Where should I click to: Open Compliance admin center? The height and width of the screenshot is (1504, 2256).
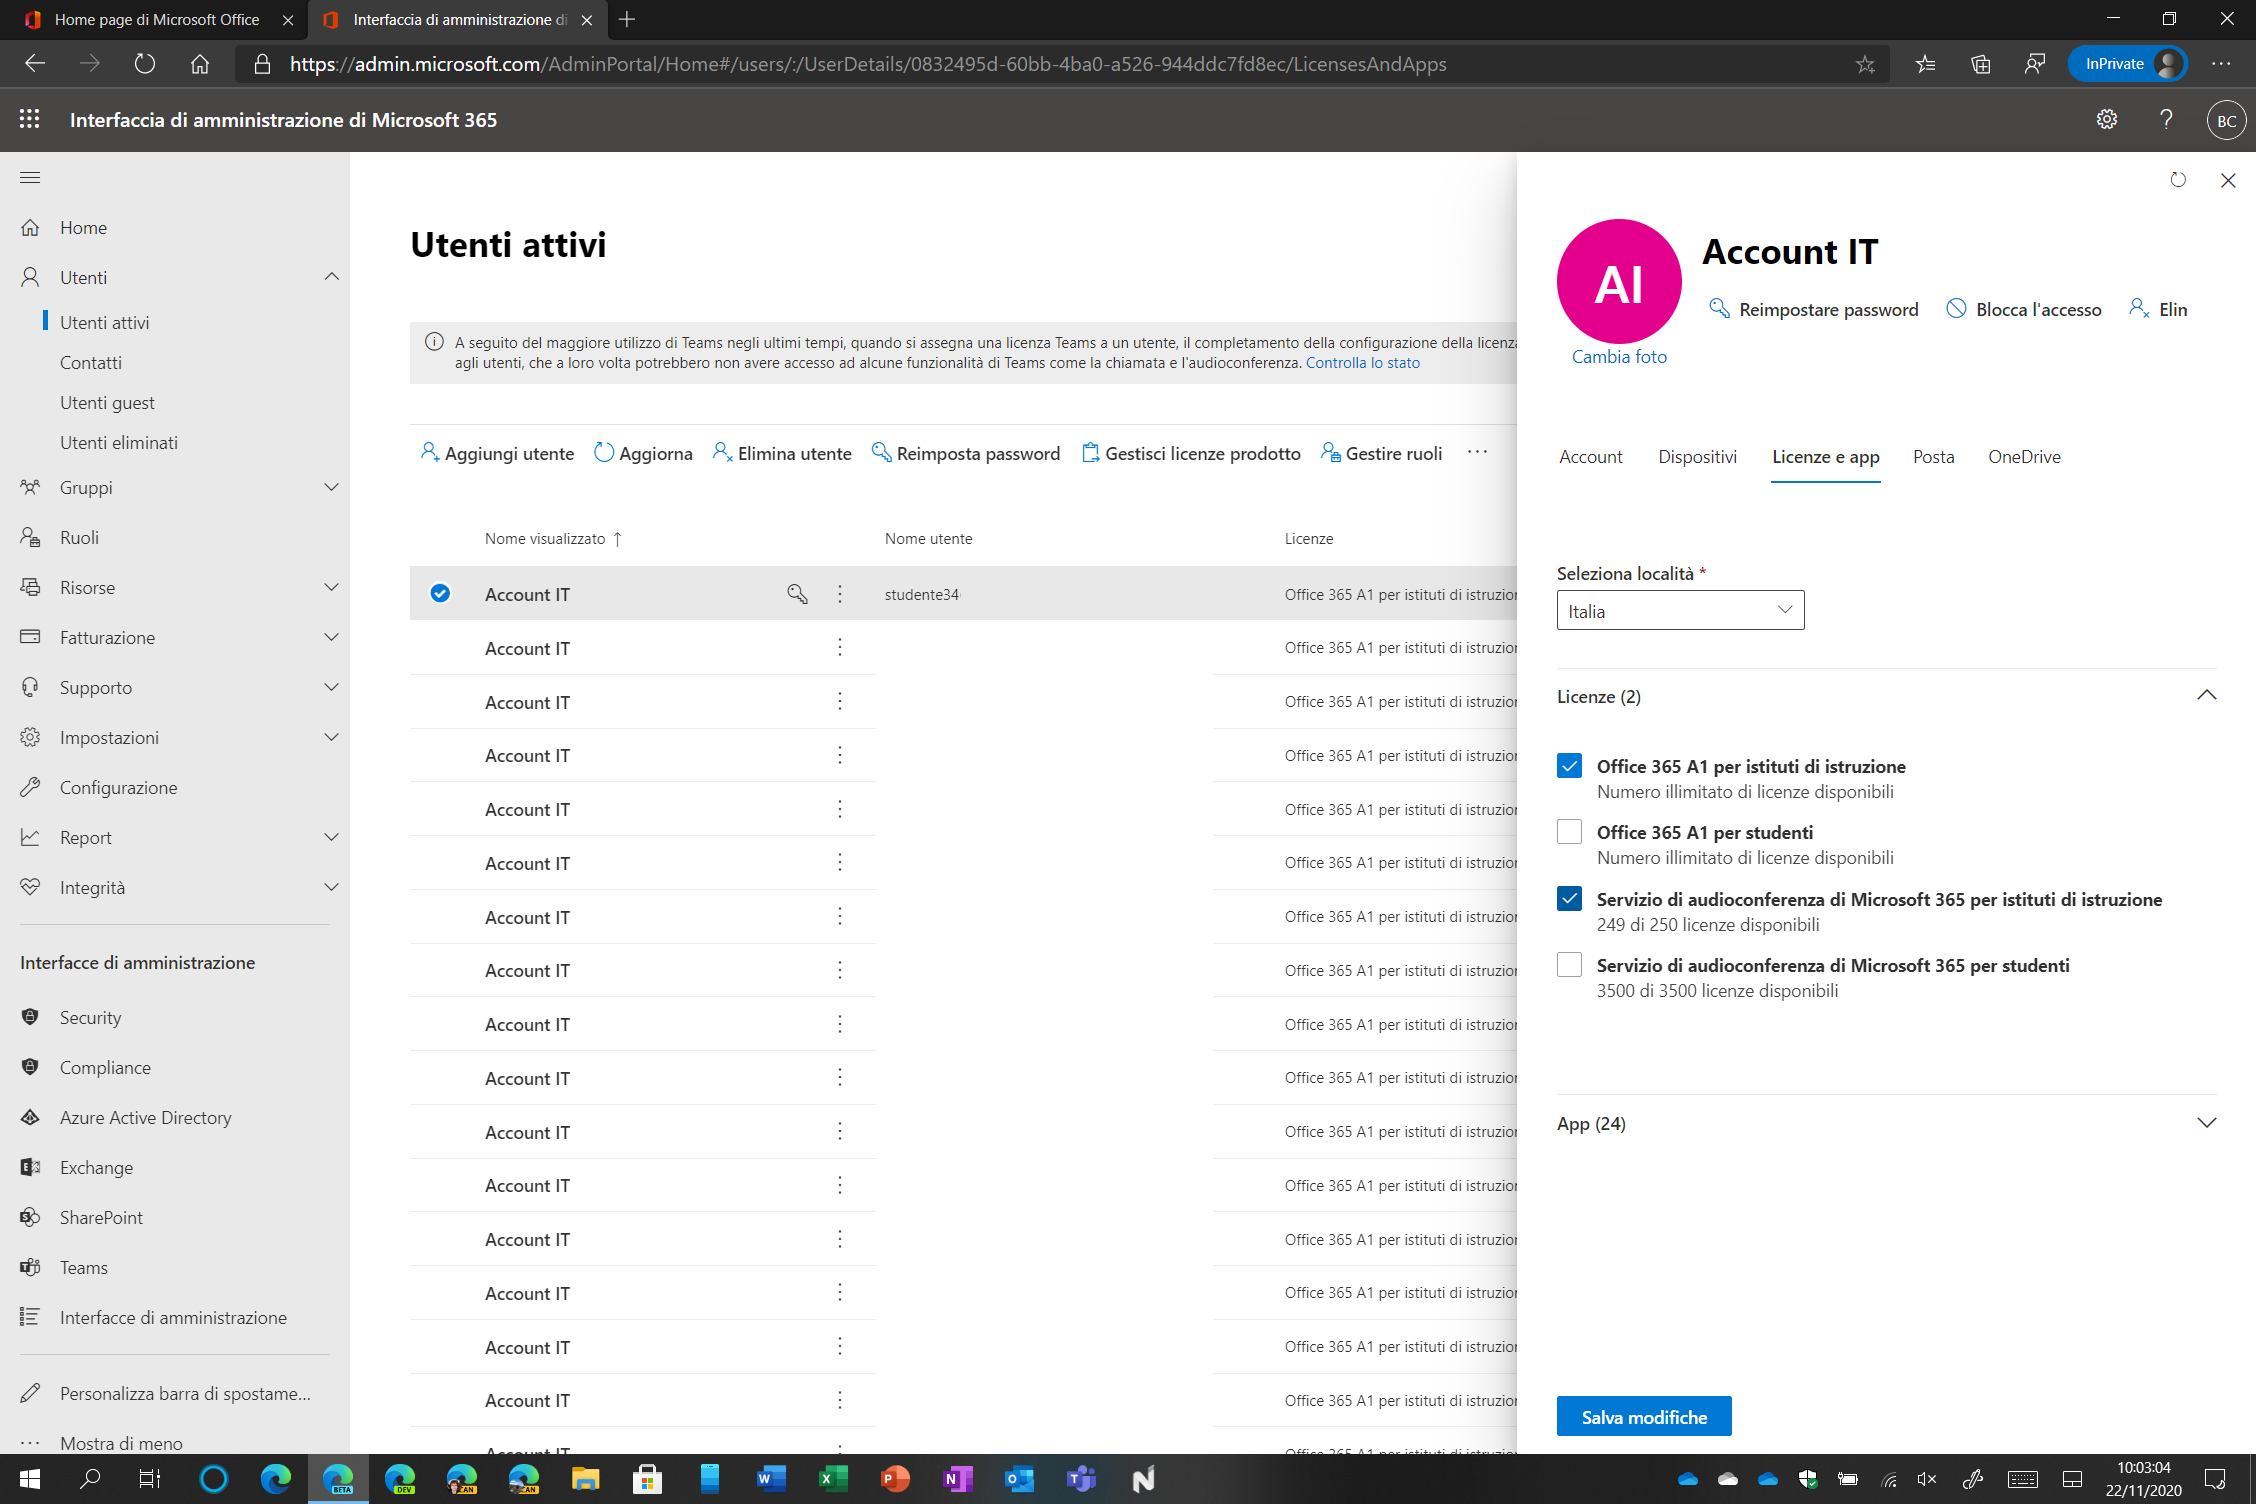coord(104,1067)
